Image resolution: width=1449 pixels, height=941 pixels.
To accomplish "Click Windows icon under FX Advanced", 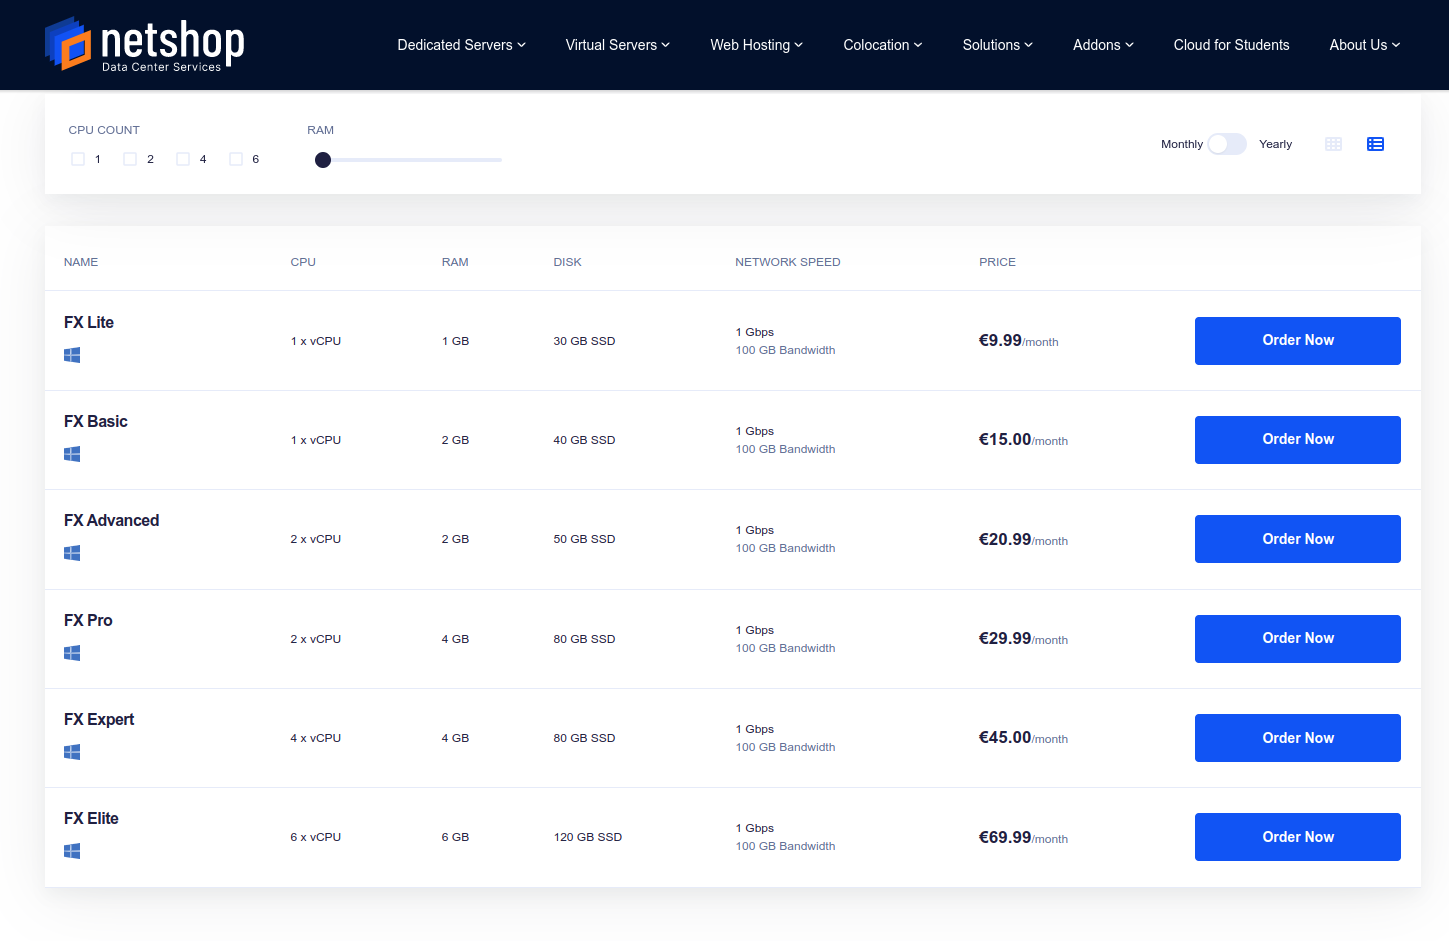I will click(72, 553).
